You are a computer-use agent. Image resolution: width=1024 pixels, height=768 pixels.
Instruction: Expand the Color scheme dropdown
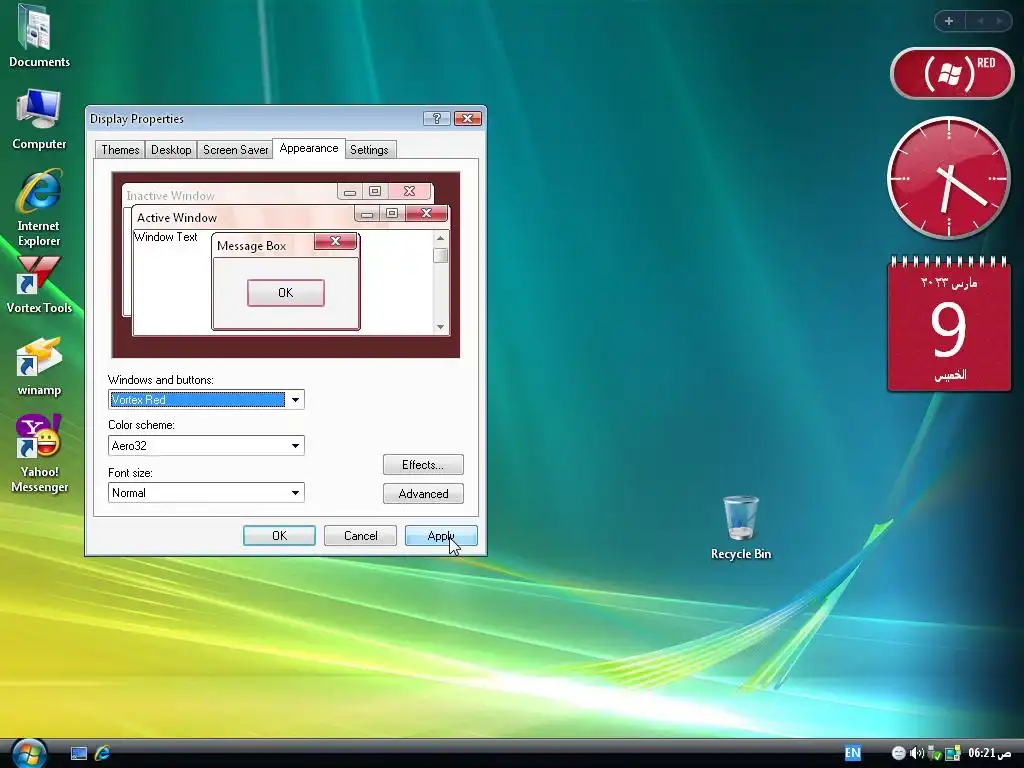pyautogui.click(x=295, y=446)
